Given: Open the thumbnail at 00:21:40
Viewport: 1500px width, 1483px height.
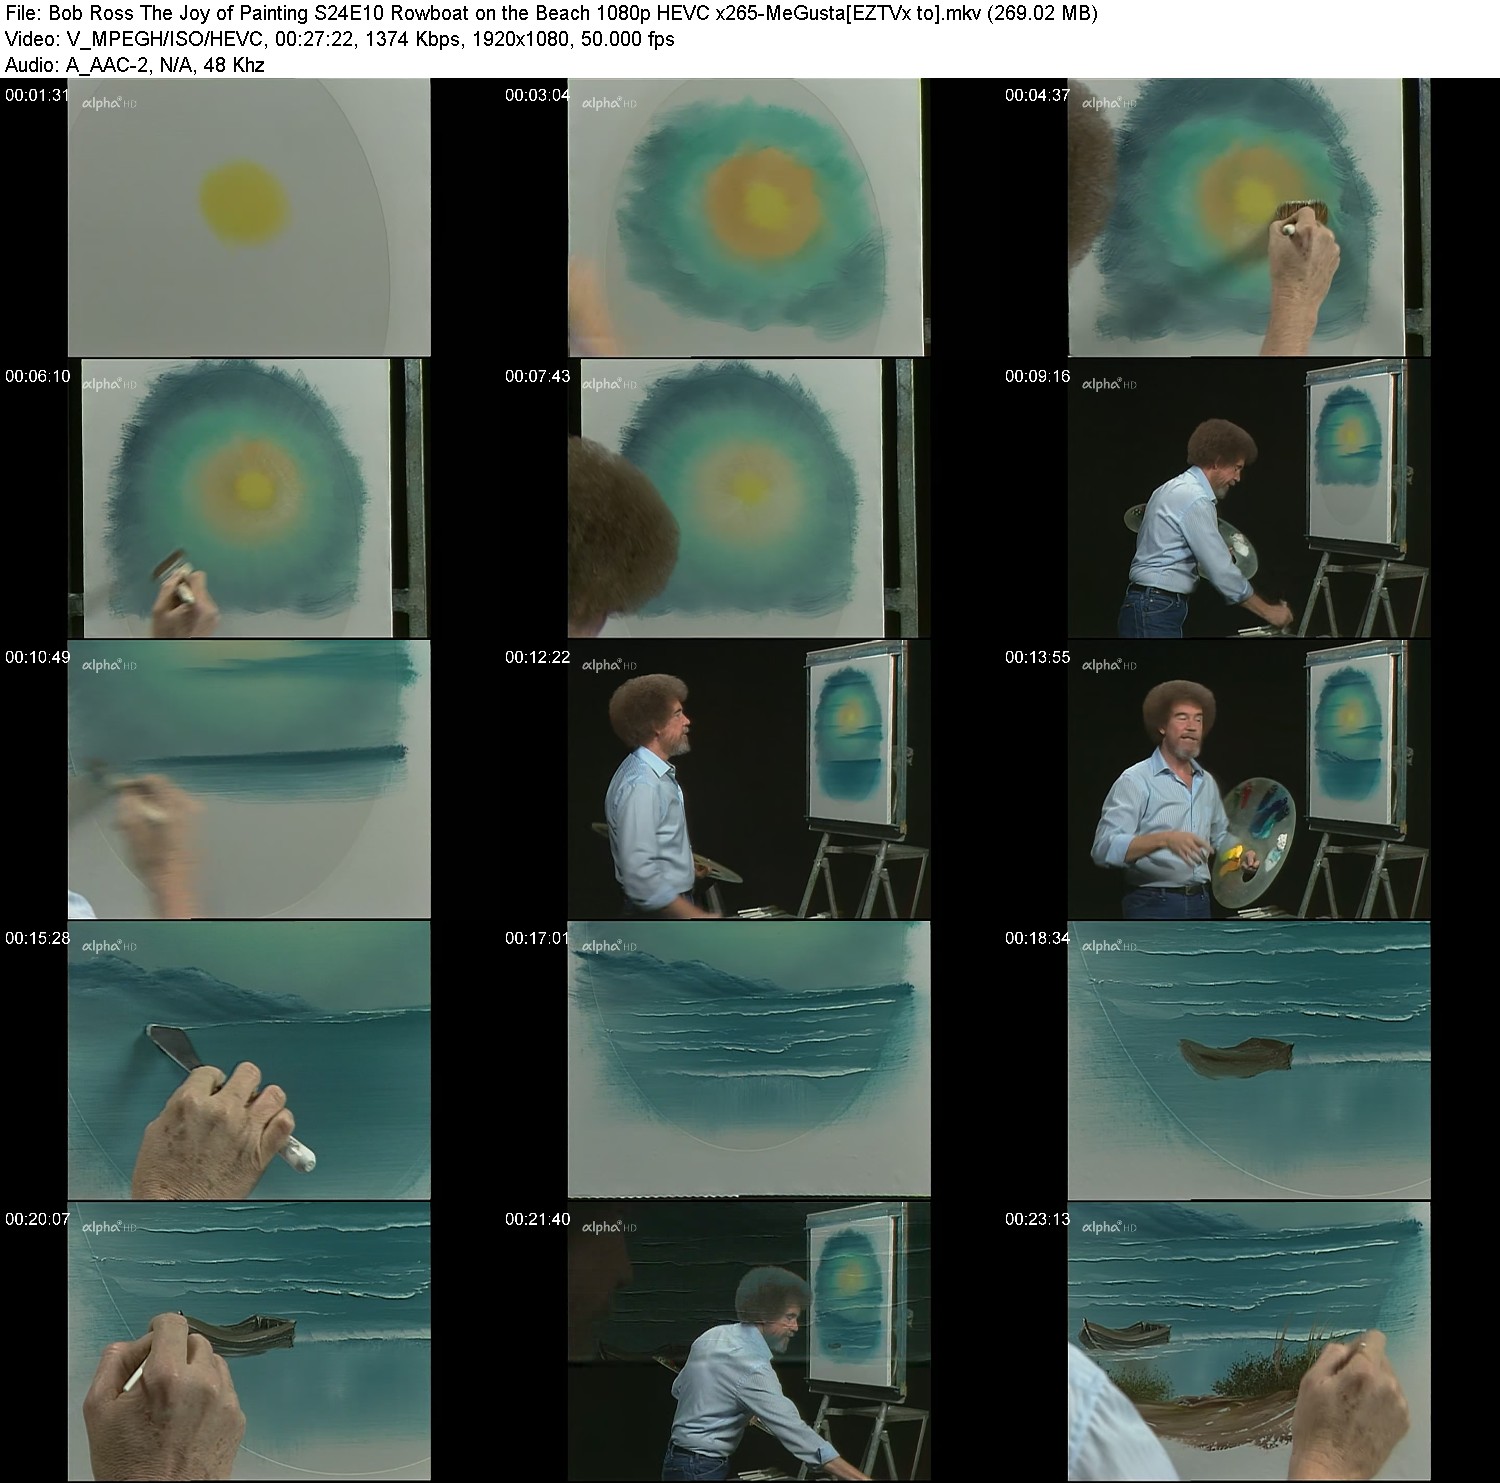Looking at the screenshot, I should (x=750, y=1342).
